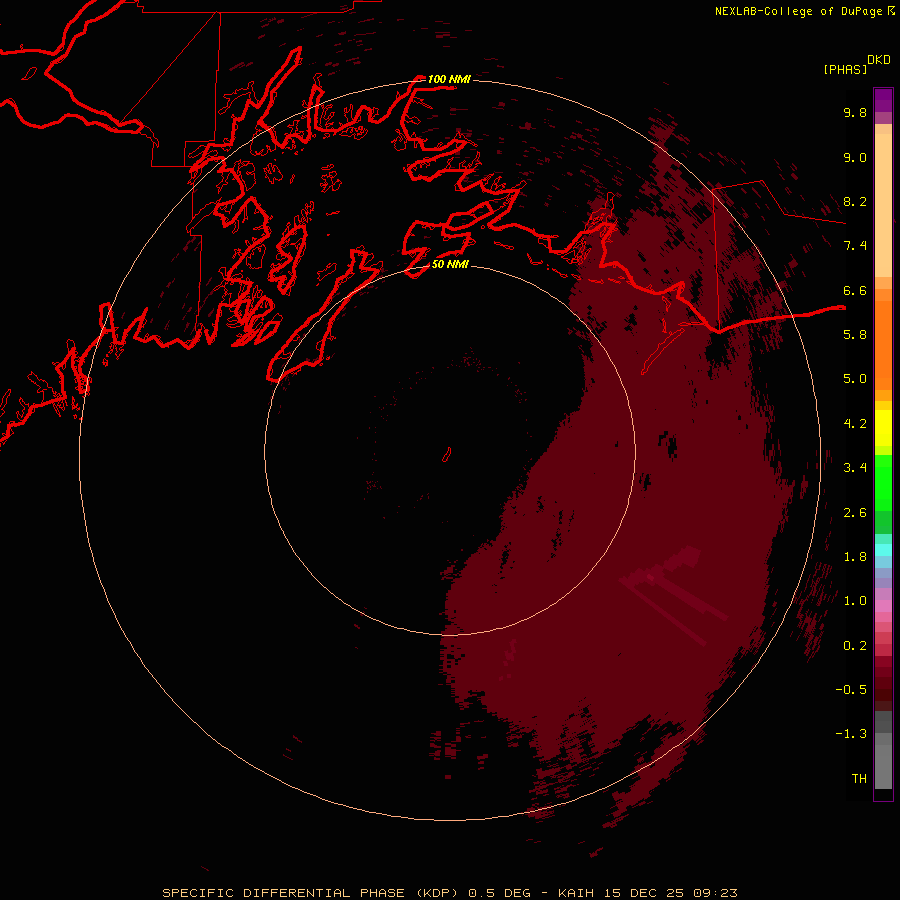Pick the purple swatch at color bar top
Screen dimensions: 900x900
pos(883,100)
